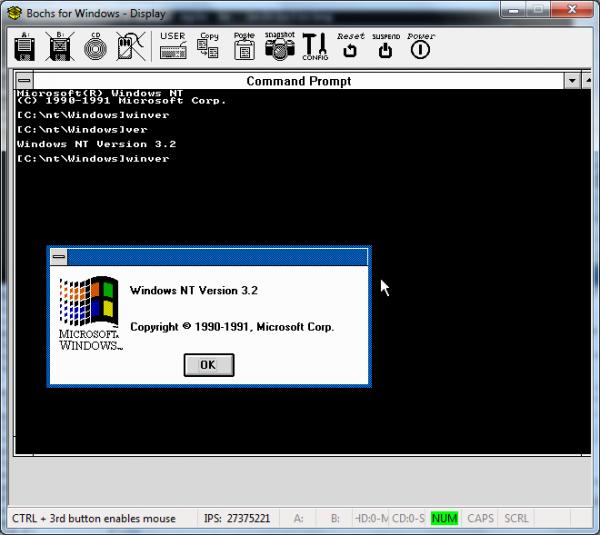
Task: Click the 'Microsoft(R) Windows NT' console header line
Action: (x=100, y=93)
